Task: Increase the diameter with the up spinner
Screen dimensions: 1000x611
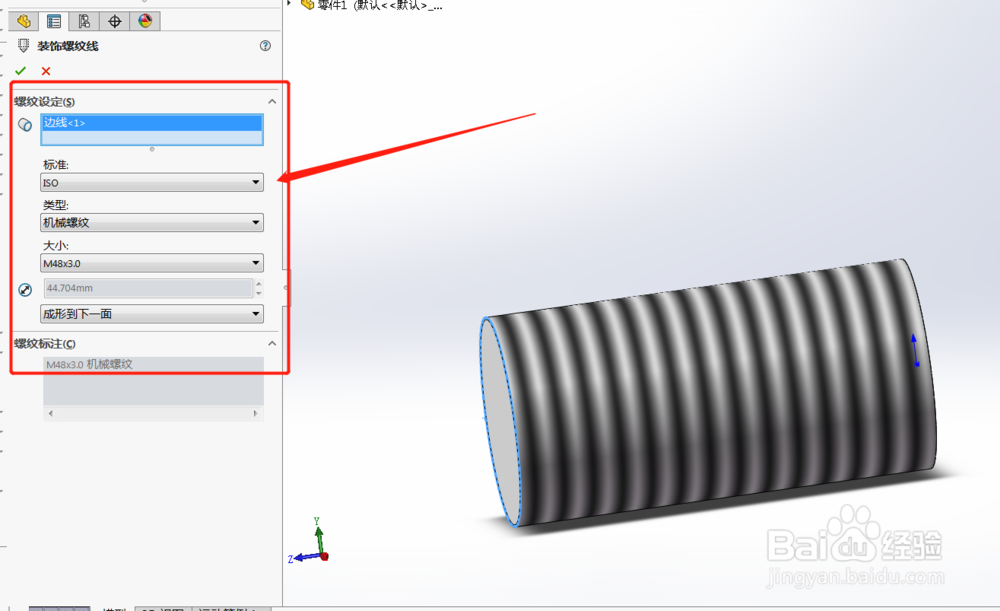Action: tap(258, 283)
